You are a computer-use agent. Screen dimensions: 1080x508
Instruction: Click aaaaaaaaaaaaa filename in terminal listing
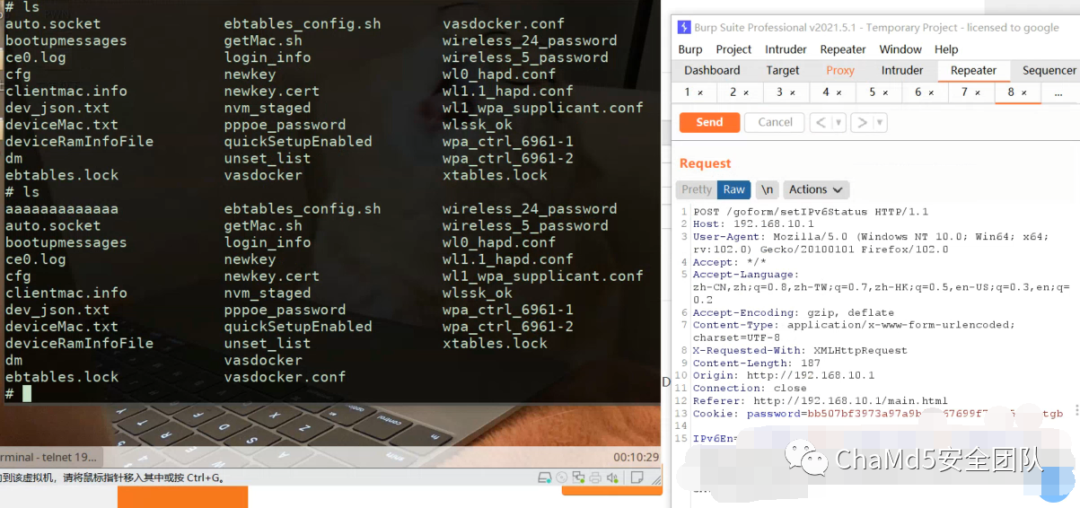click(x=61, y=209)
